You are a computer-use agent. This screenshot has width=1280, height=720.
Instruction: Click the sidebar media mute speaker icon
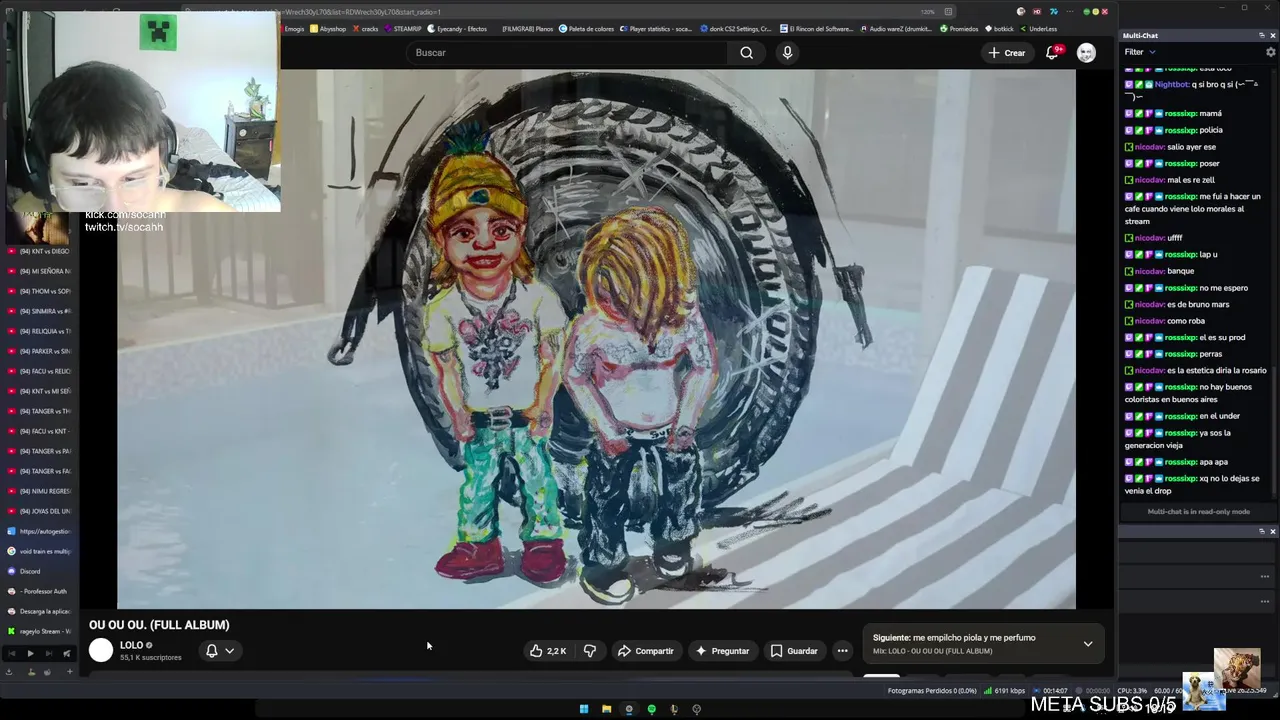pos(67,653)
